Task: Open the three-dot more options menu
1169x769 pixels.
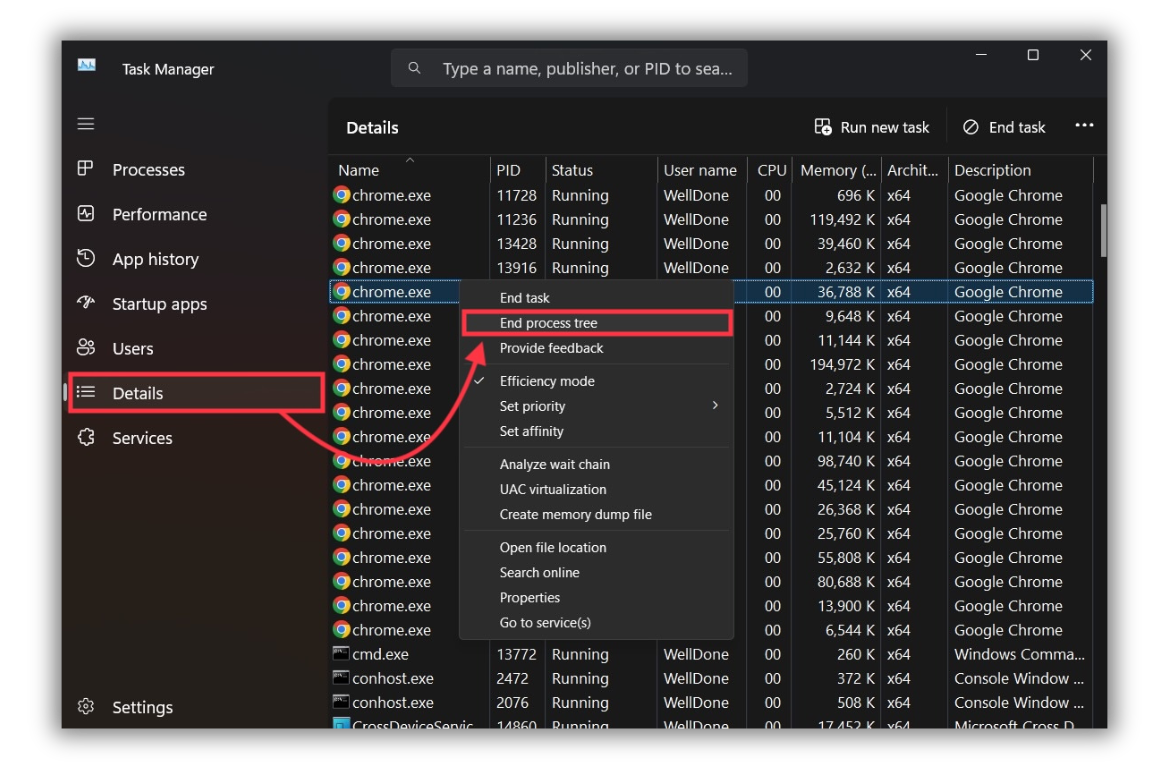Action: 1084,125
